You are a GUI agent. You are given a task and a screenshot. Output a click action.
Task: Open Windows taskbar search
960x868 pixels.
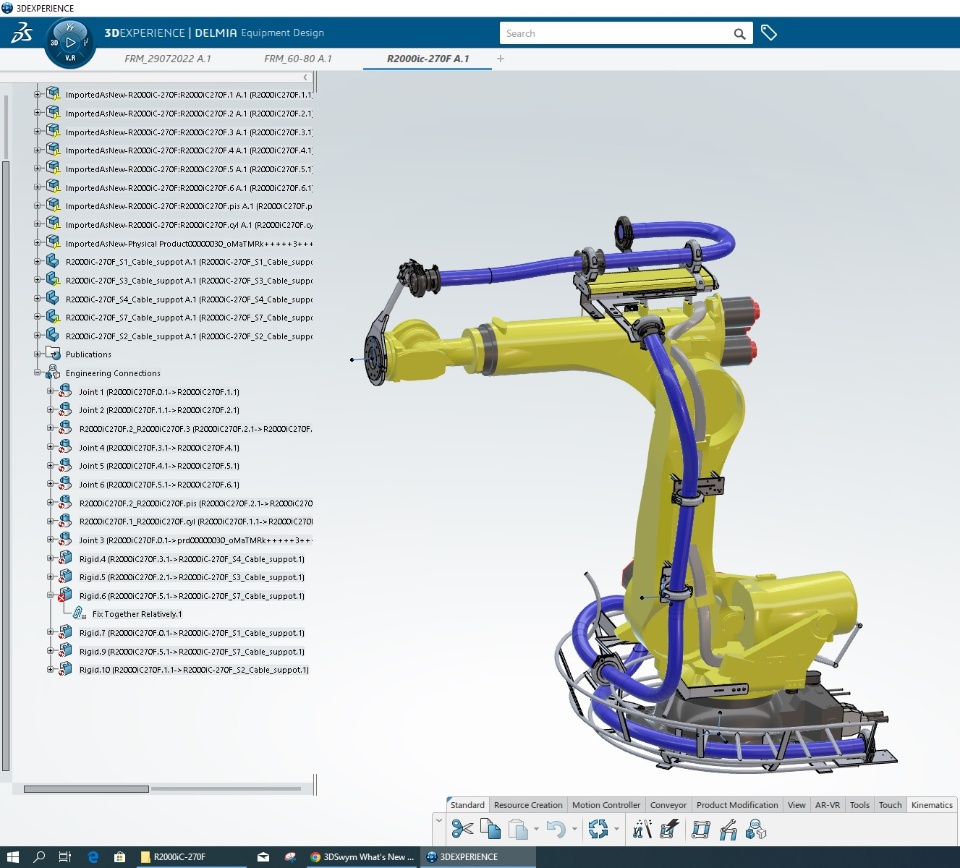(39, 857)
